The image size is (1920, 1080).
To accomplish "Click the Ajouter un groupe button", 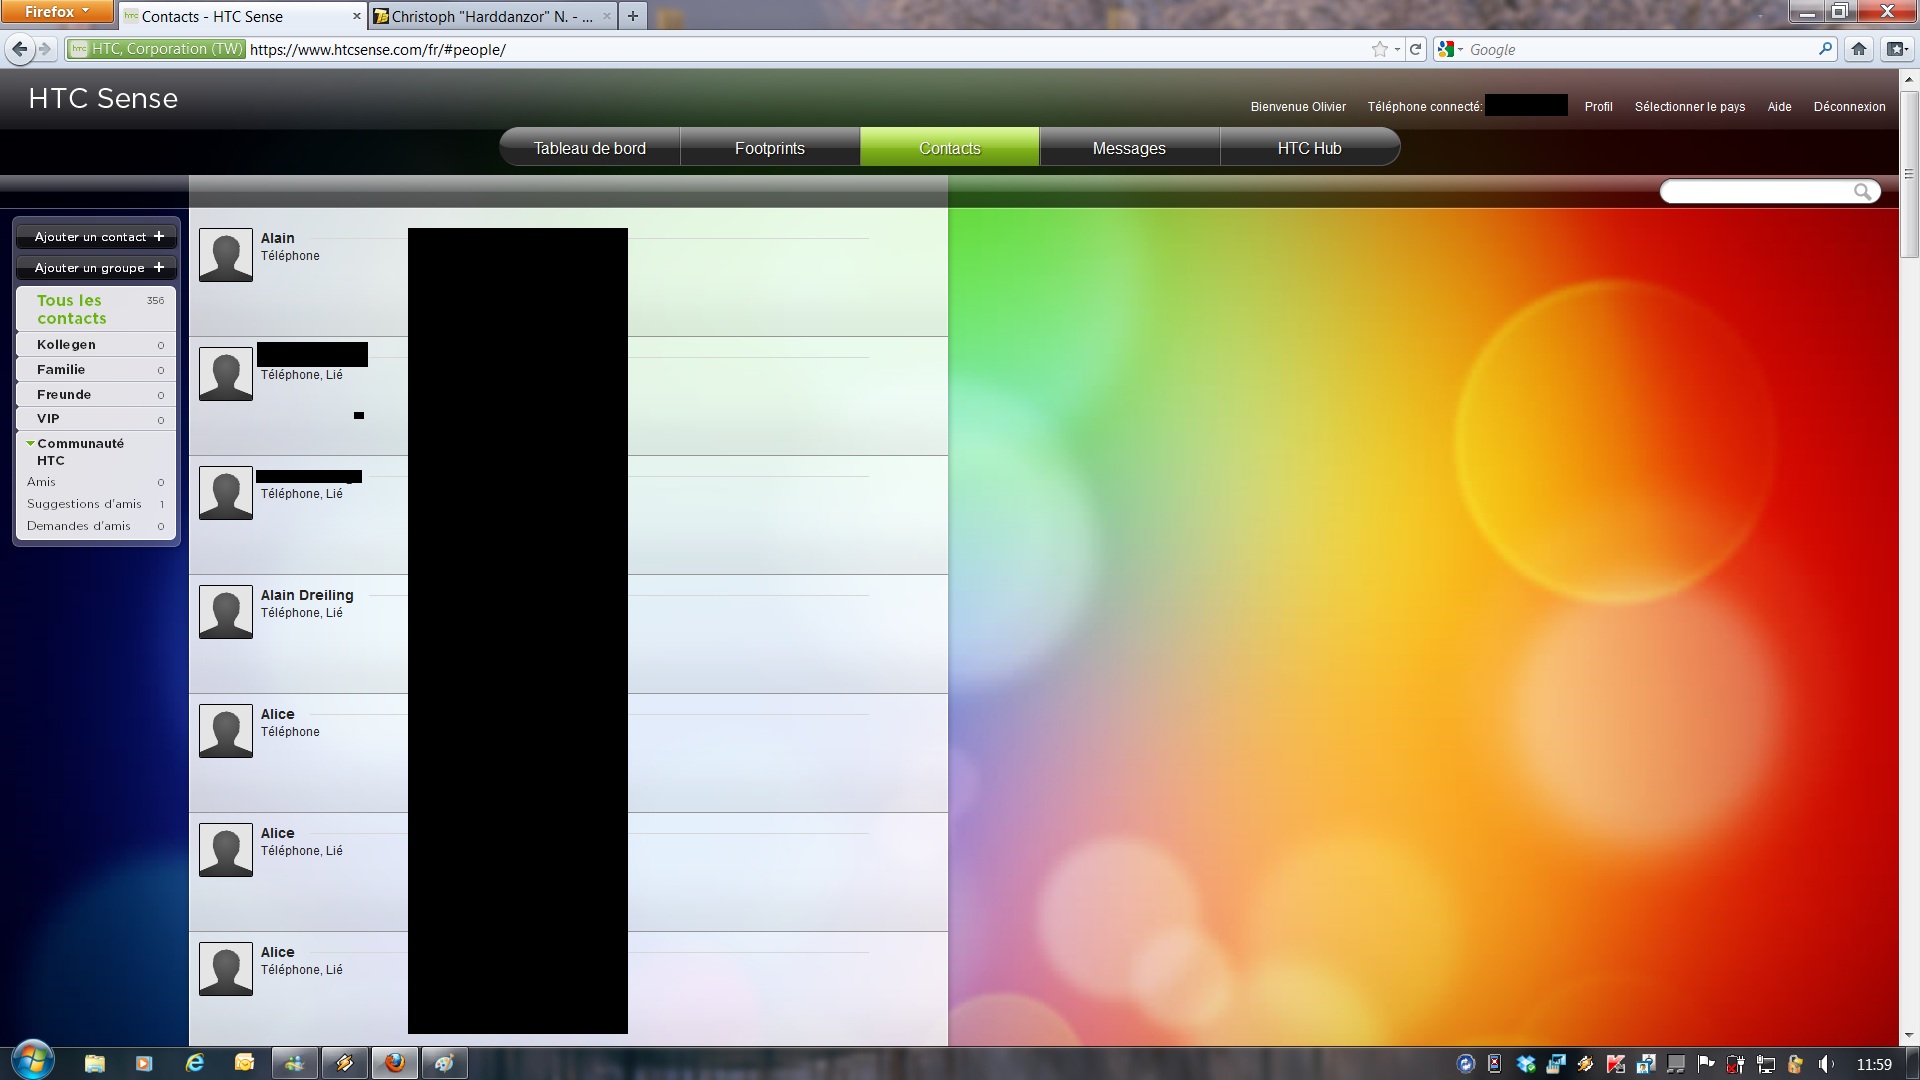I will click(97, 268).
